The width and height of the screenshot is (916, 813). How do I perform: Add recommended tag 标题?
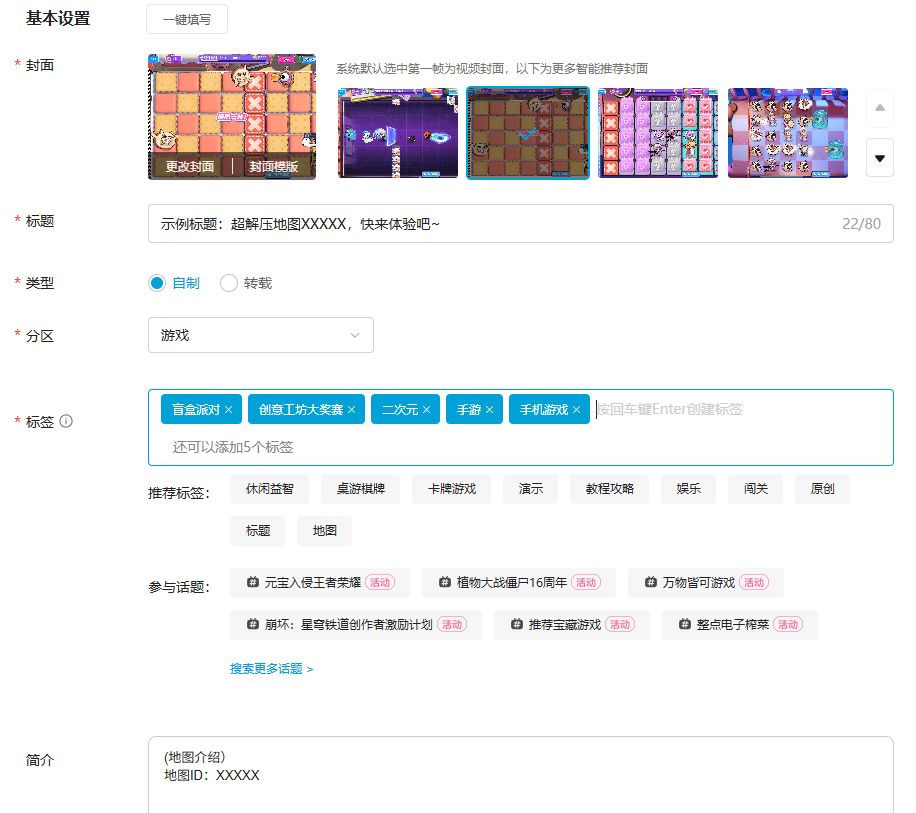coord(258,530)
